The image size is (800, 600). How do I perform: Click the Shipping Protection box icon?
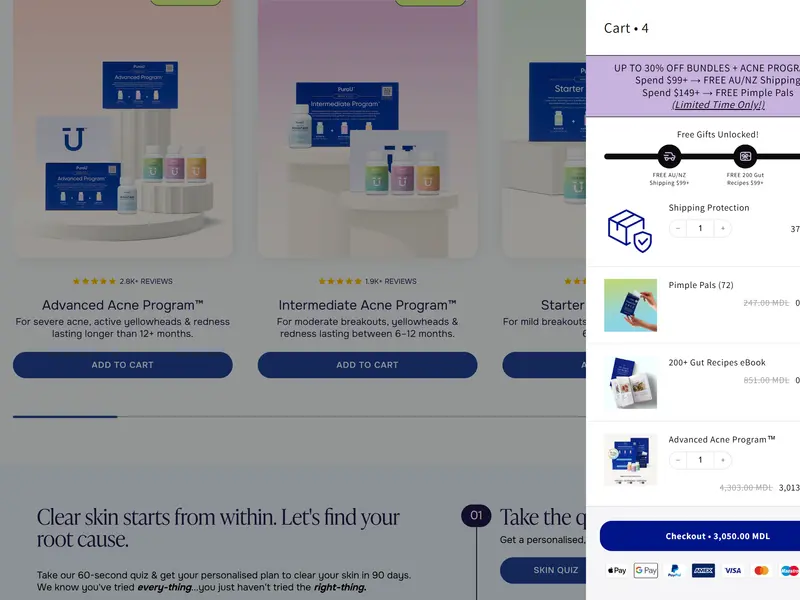pos(630,231)
